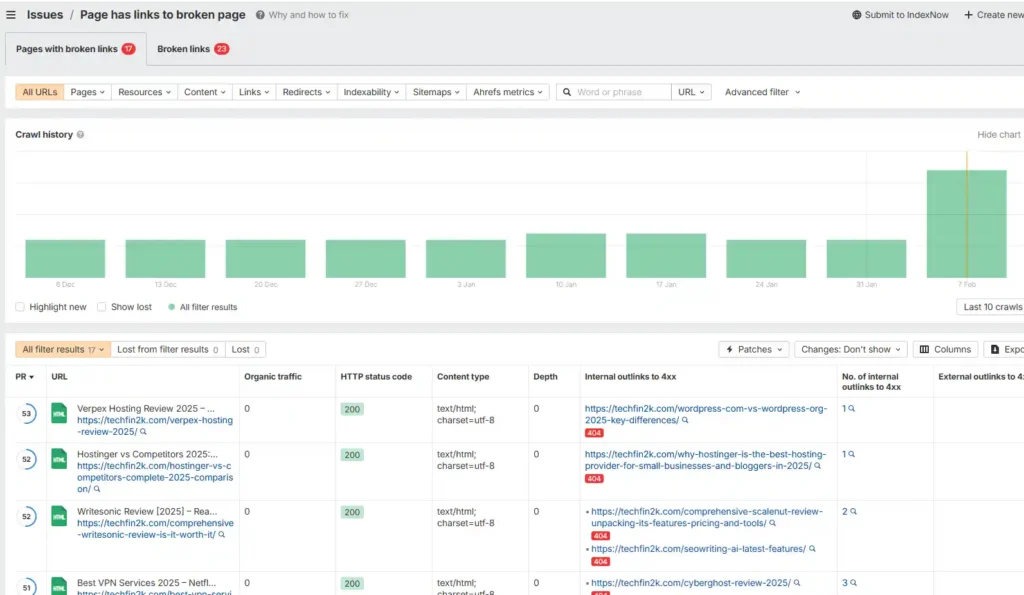Viewport: 1024px width, 595px height.
Task: Open the URL search scope dropdown
Action: coord(691,92)
